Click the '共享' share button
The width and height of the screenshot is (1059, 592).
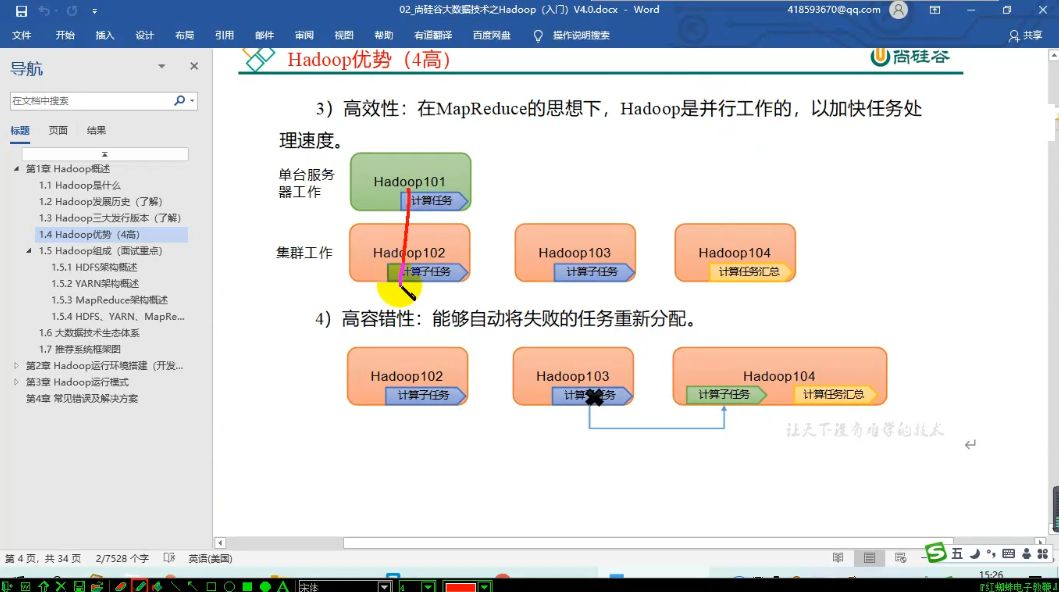[1026, 35]
